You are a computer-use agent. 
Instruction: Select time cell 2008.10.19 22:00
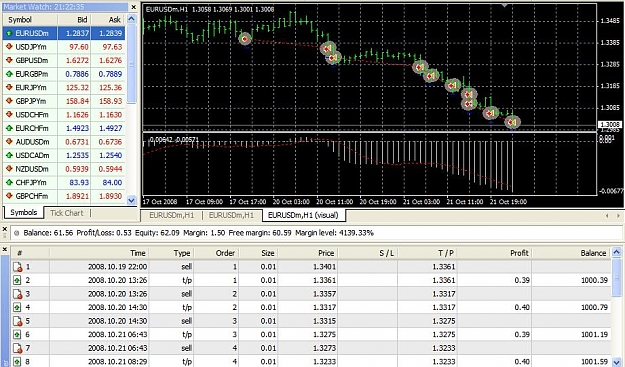(100, 267)
